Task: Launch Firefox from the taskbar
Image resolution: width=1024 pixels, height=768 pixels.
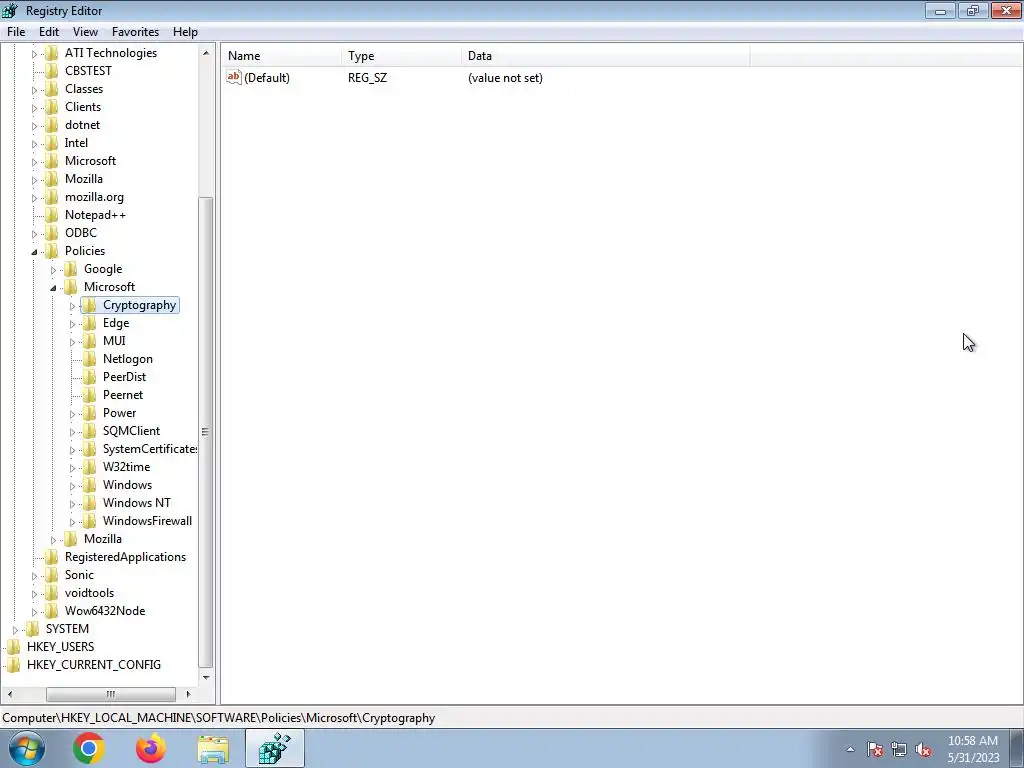Action: click(x=151, y=748)
